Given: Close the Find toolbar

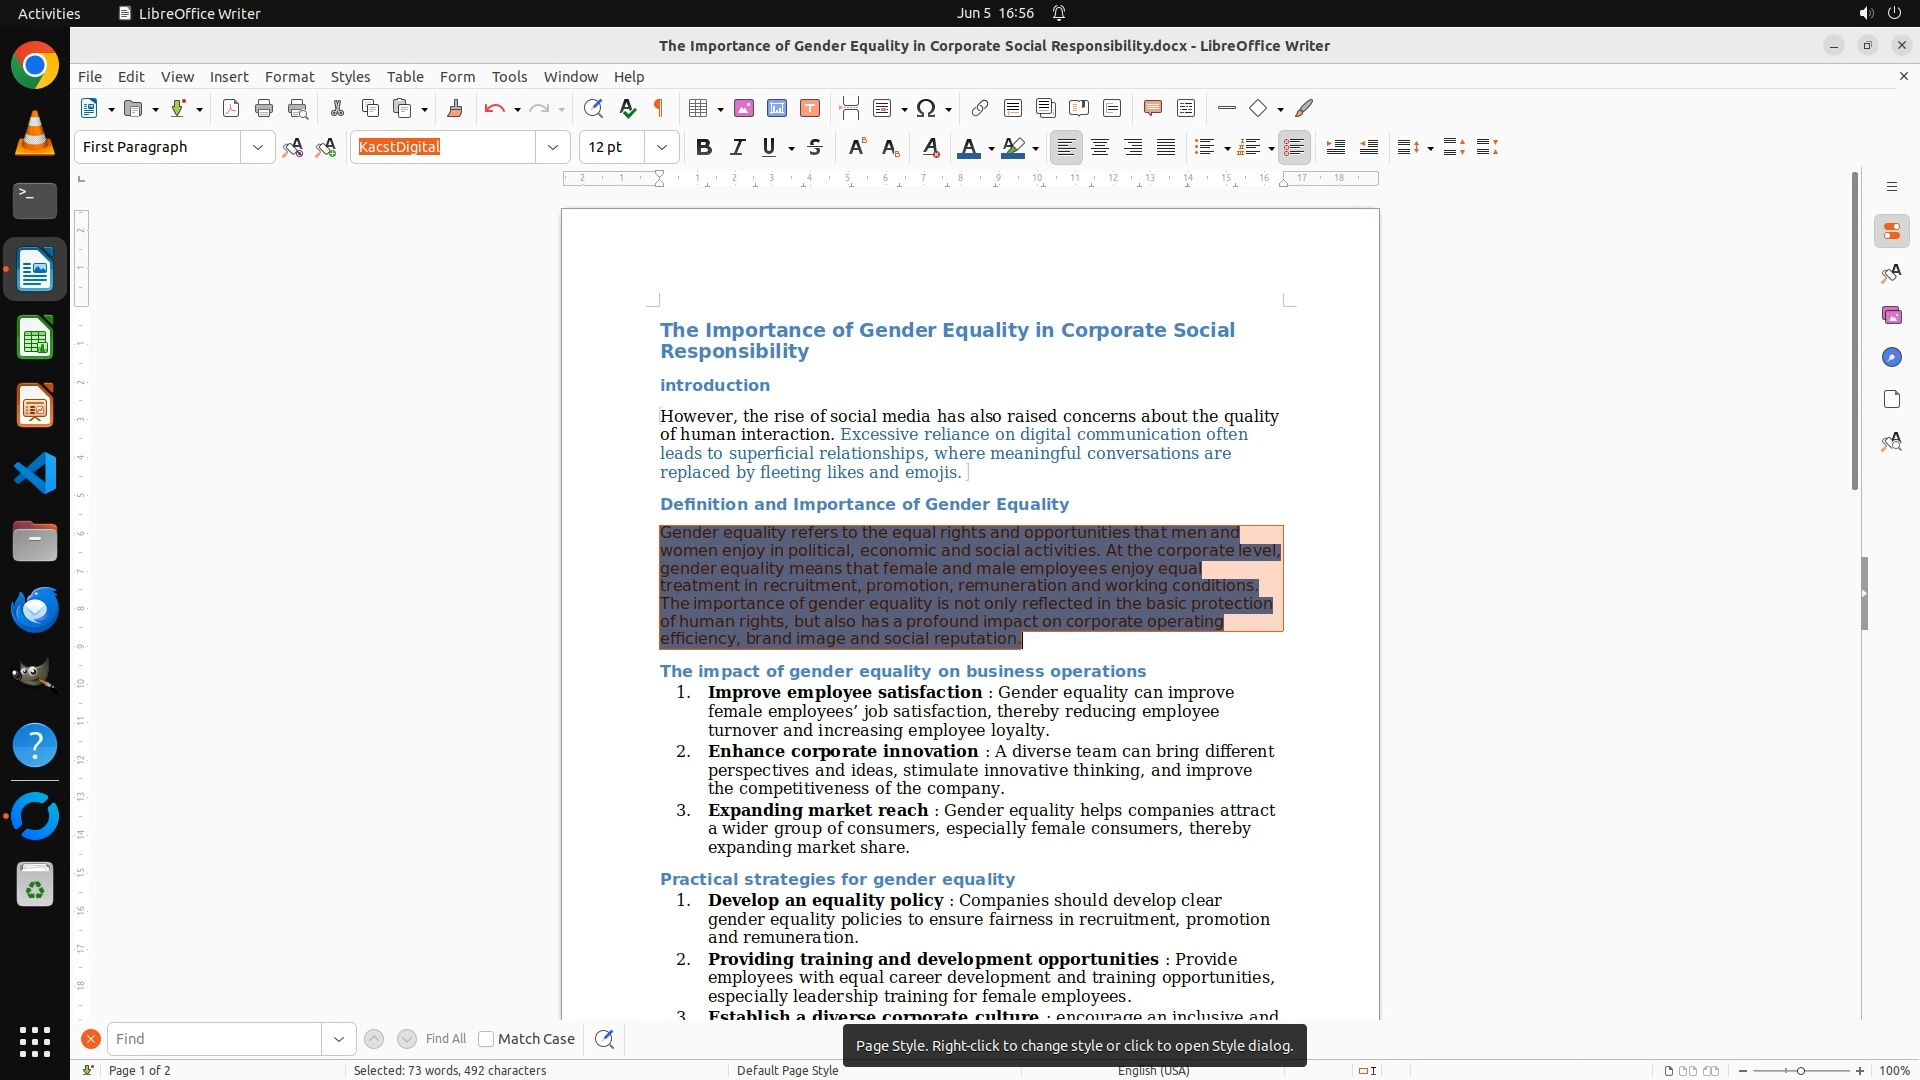Looking at the screenshot, I should tap(91, 1039).
